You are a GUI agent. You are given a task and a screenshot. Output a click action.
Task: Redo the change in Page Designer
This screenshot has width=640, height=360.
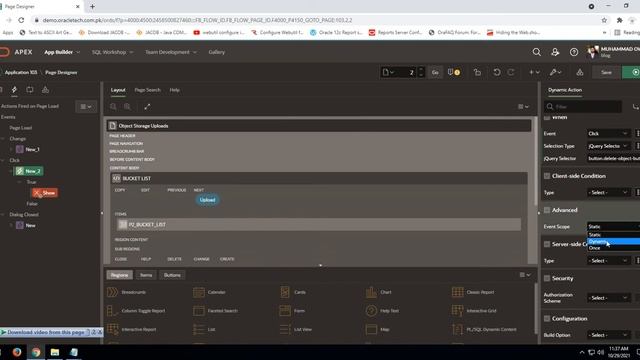pyautogui.click(x=511, y=72)
